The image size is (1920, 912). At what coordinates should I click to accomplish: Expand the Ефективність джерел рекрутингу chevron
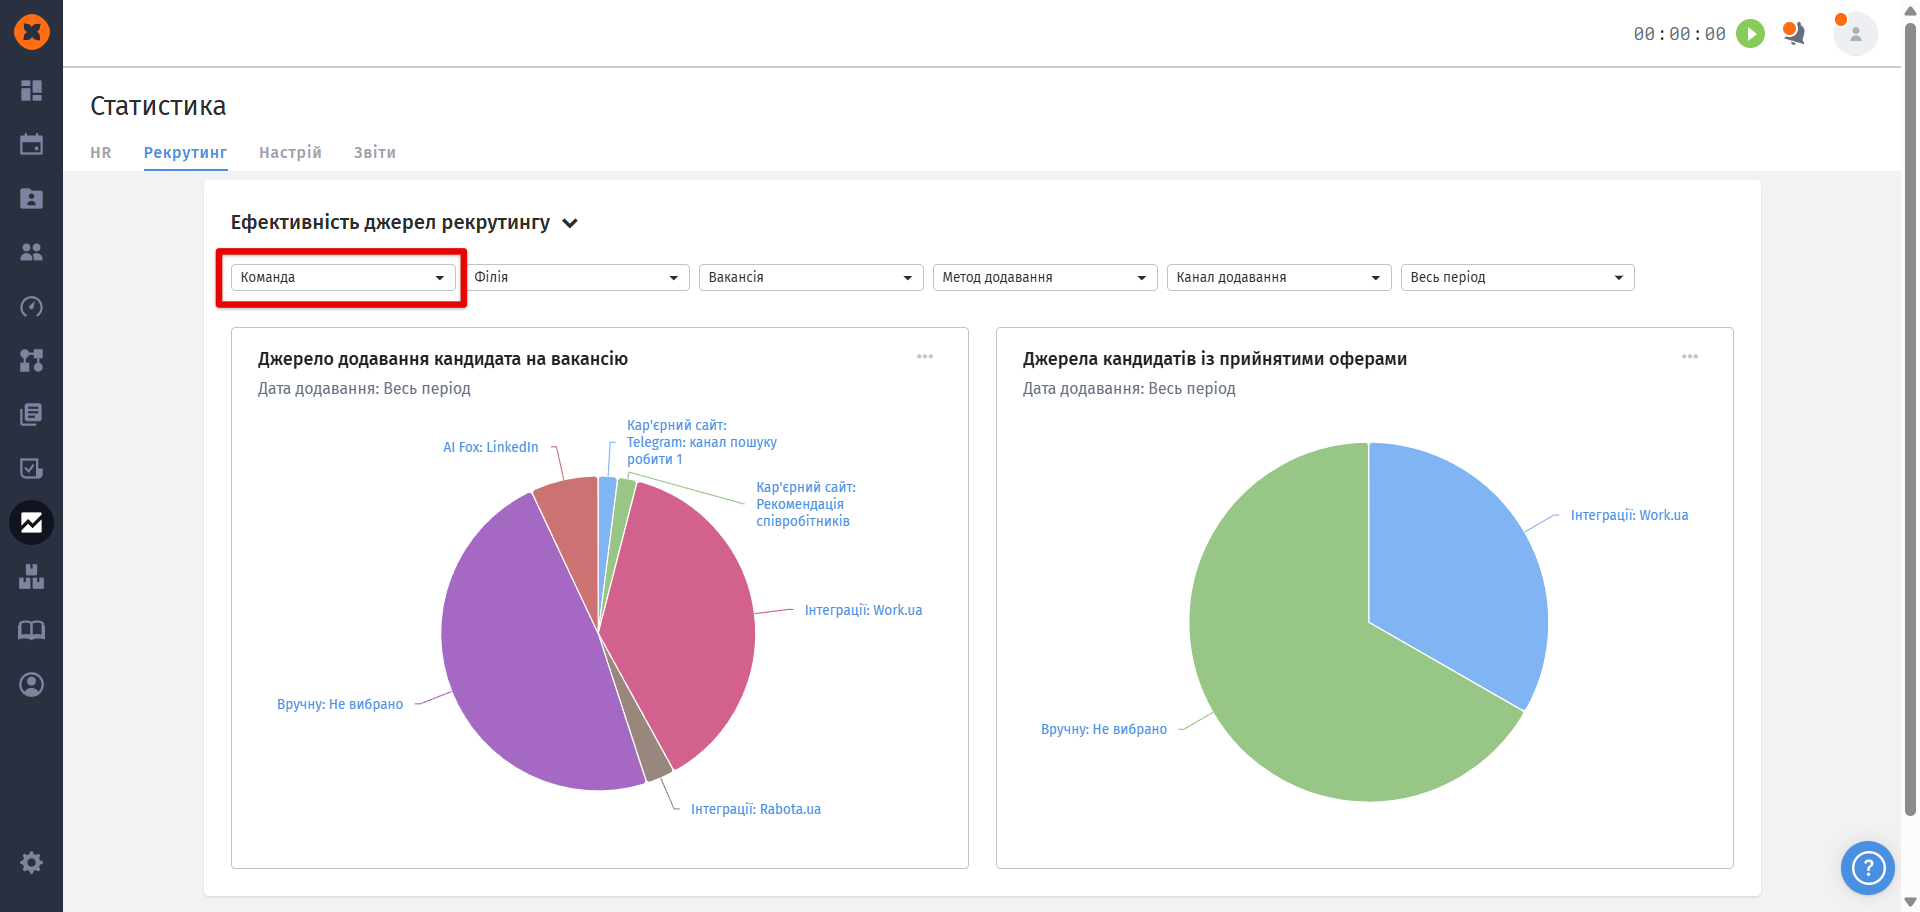click(570, 223)
